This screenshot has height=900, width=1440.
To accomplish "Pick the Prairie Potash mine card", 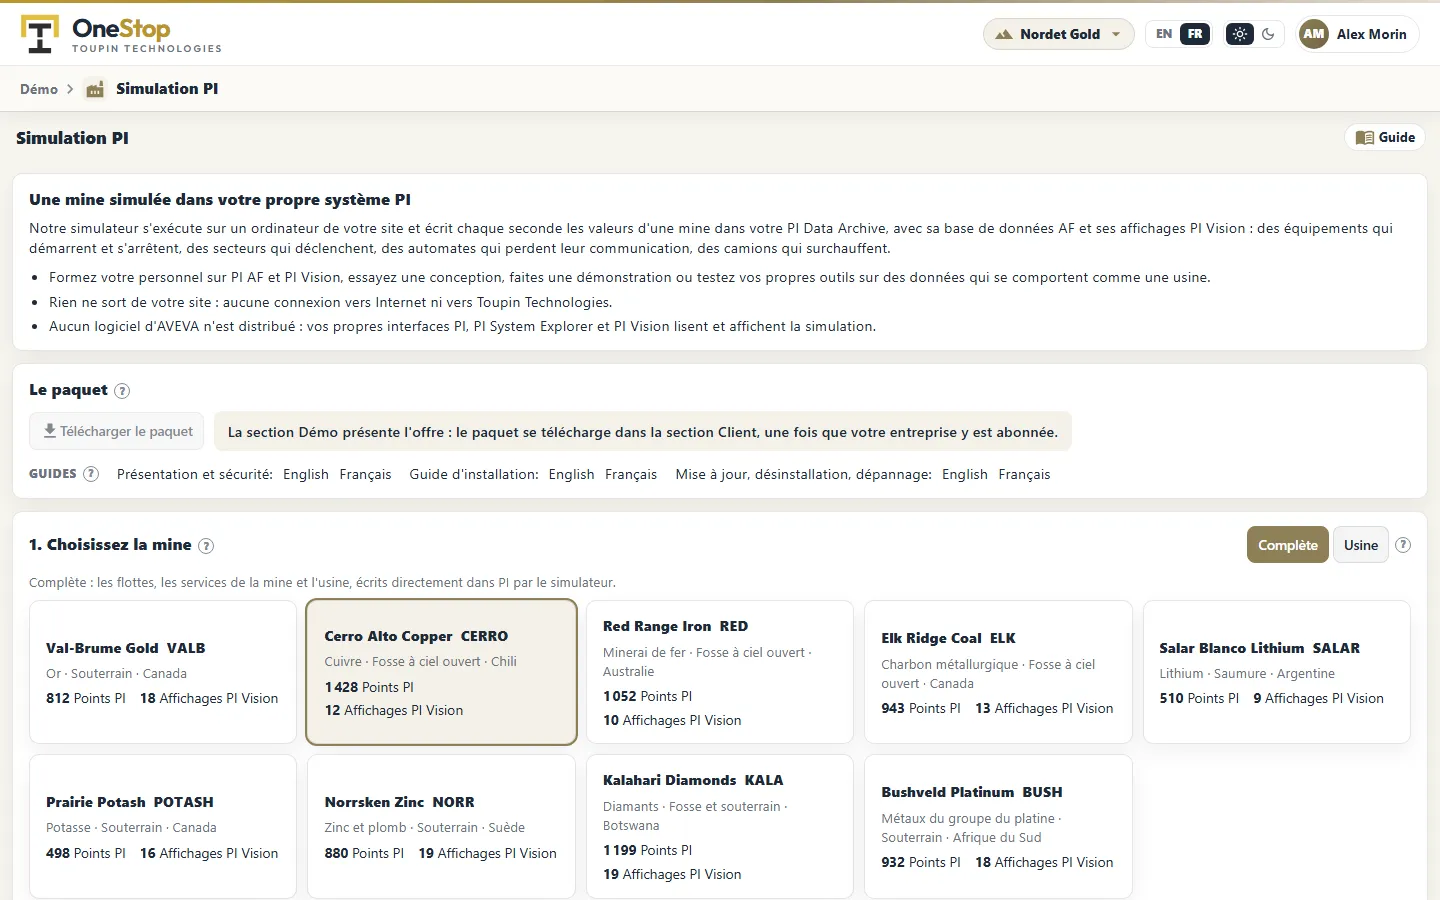I will (x=163, y=827).
